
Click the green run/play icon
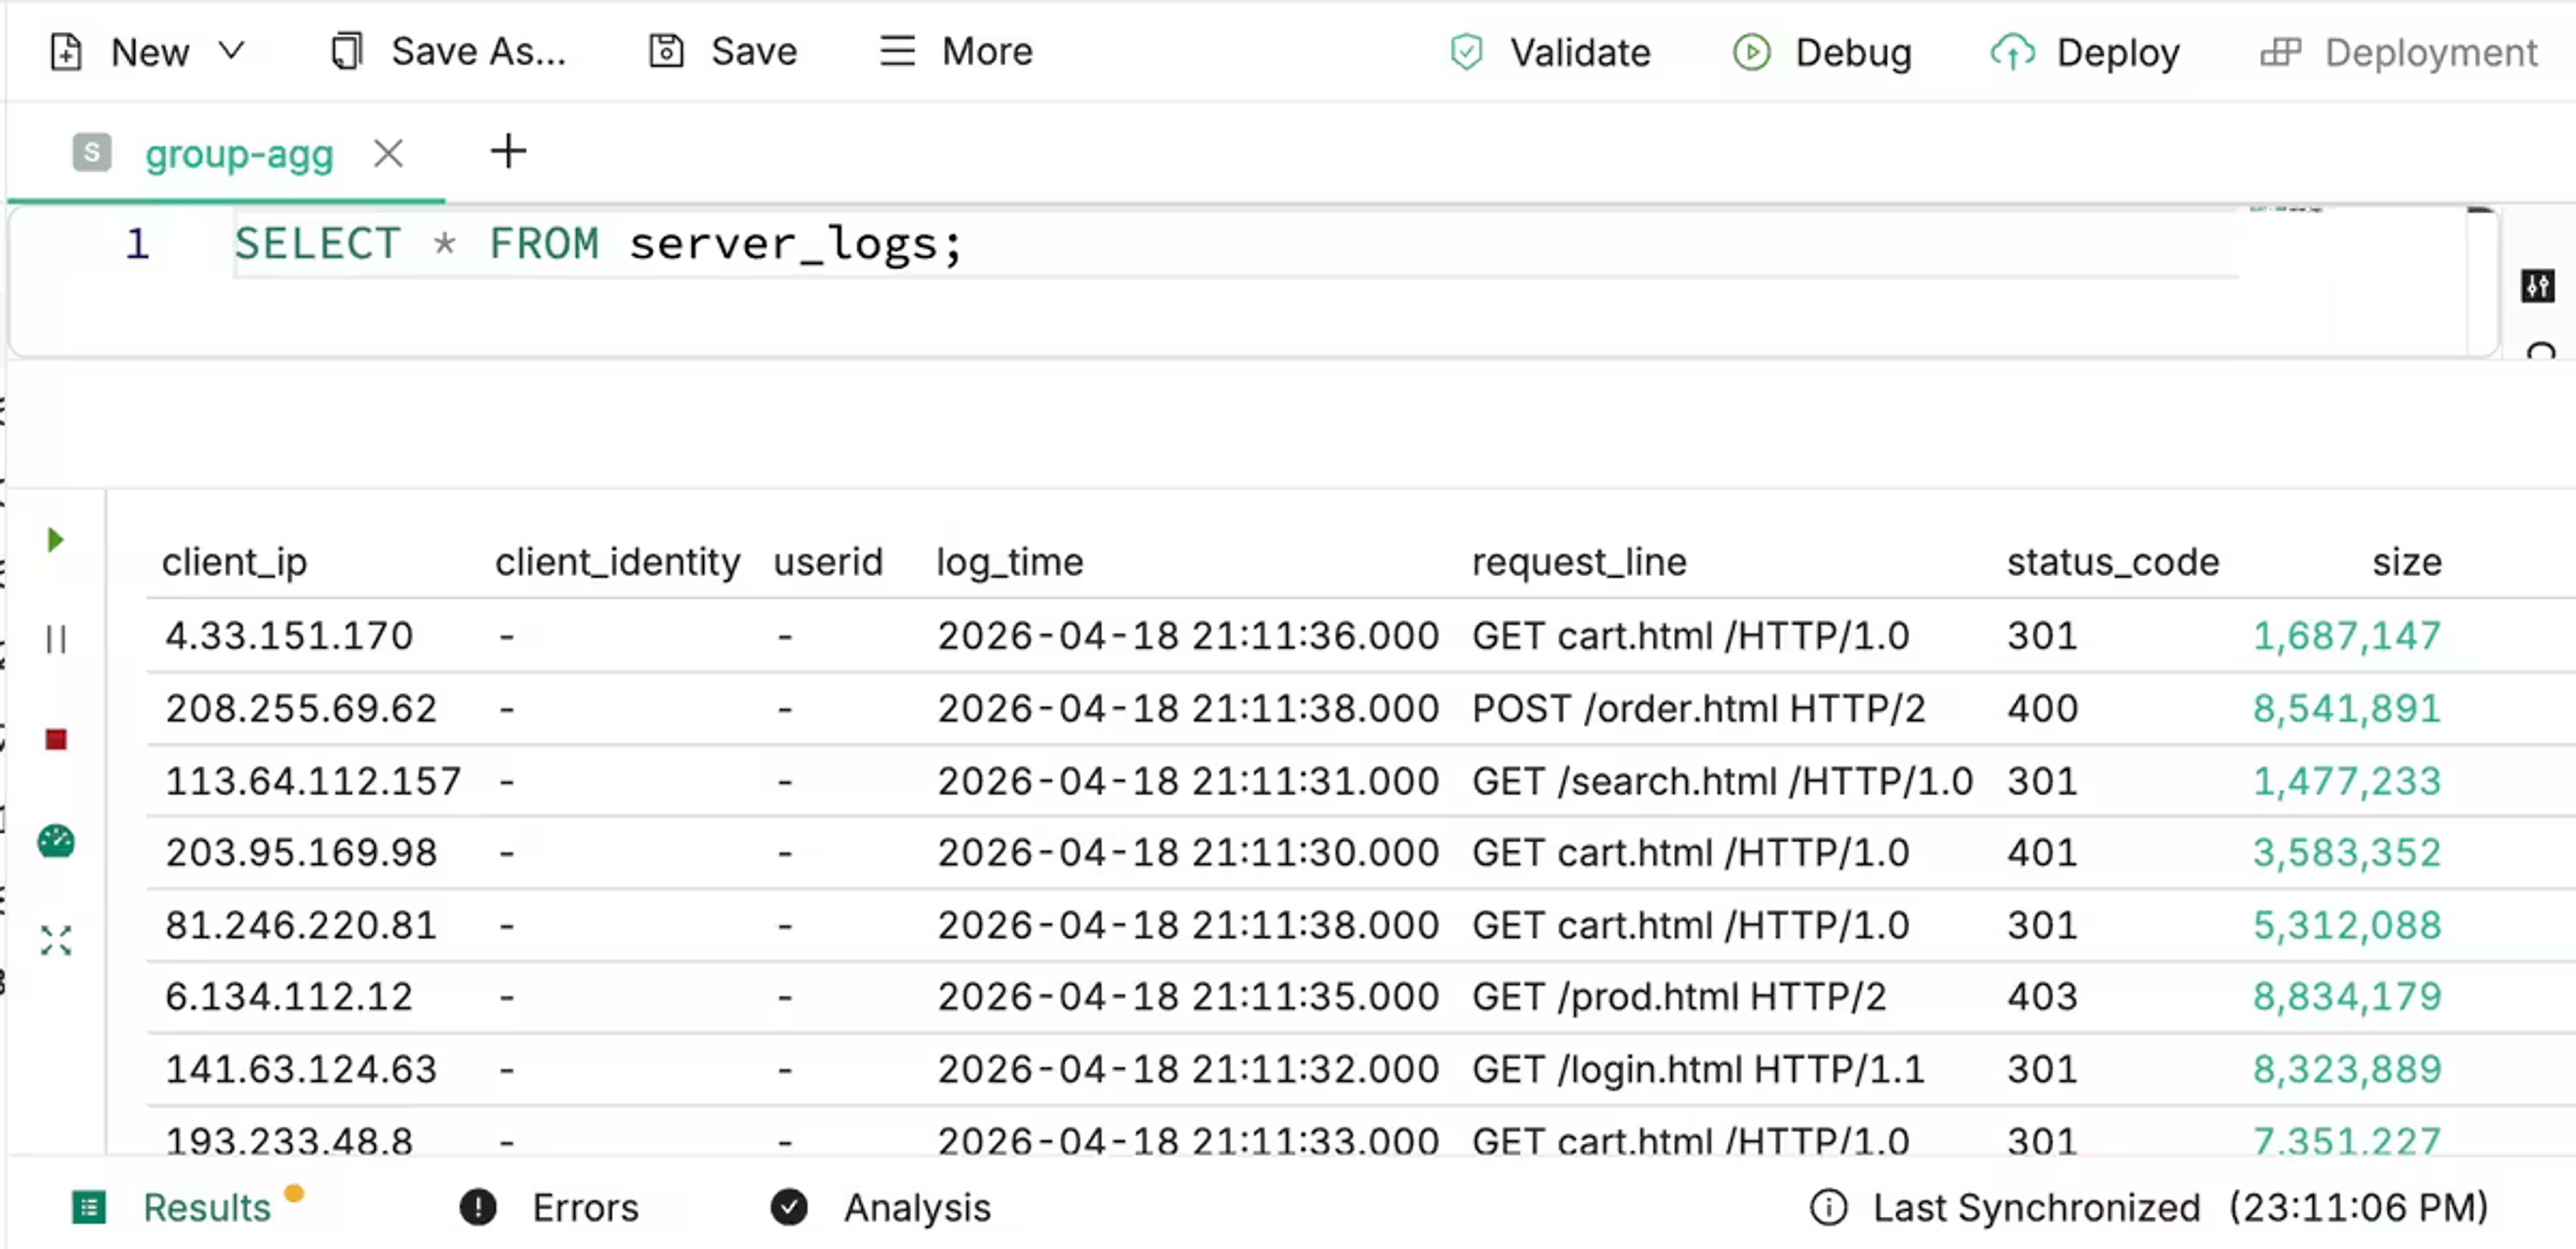click(x=56, y=540)
